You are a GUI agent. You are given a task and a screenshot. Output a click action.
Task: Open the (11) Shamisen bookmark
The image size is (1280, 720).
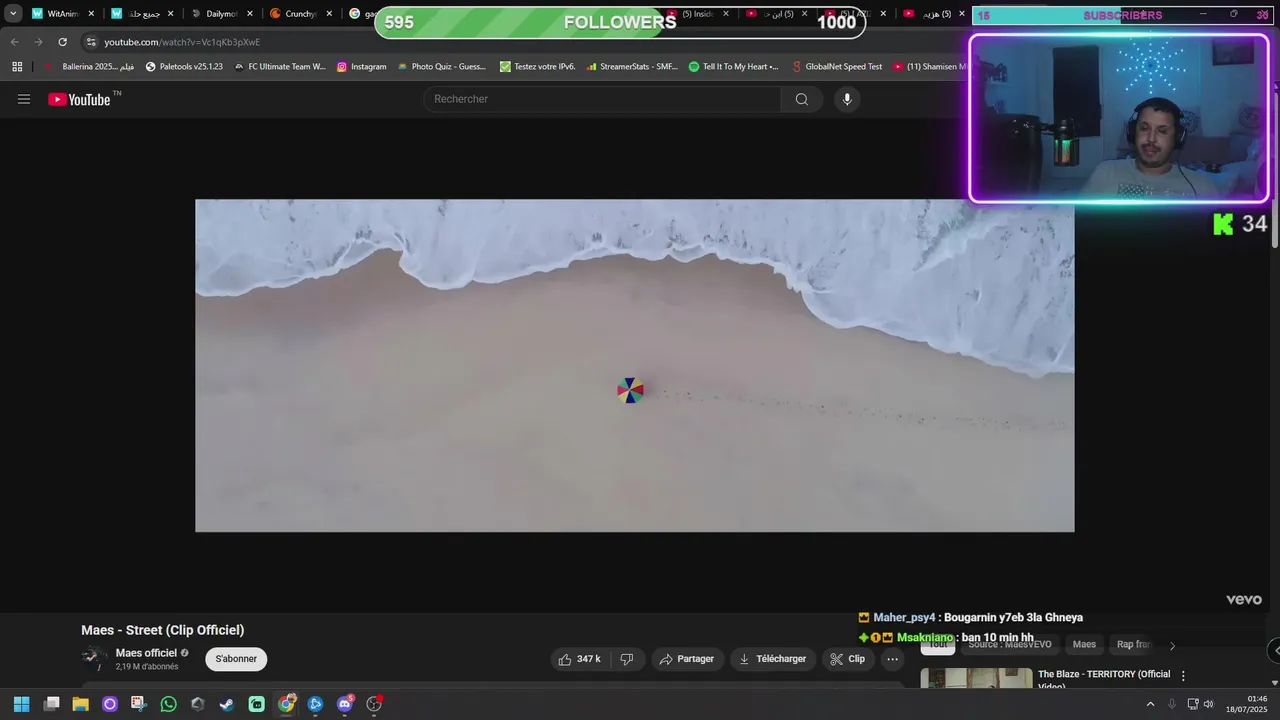click(930, 67)
